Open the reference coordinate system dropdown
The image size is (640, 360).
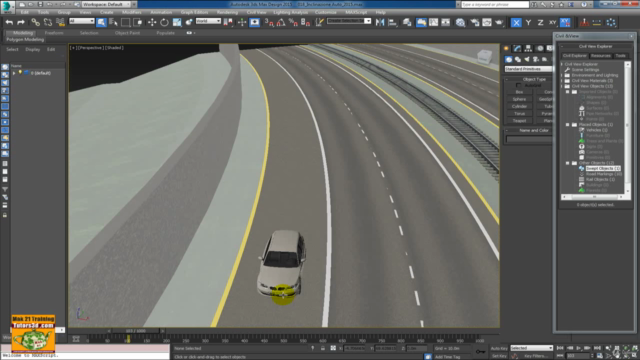pyautogui.click(x=208, y=21)
